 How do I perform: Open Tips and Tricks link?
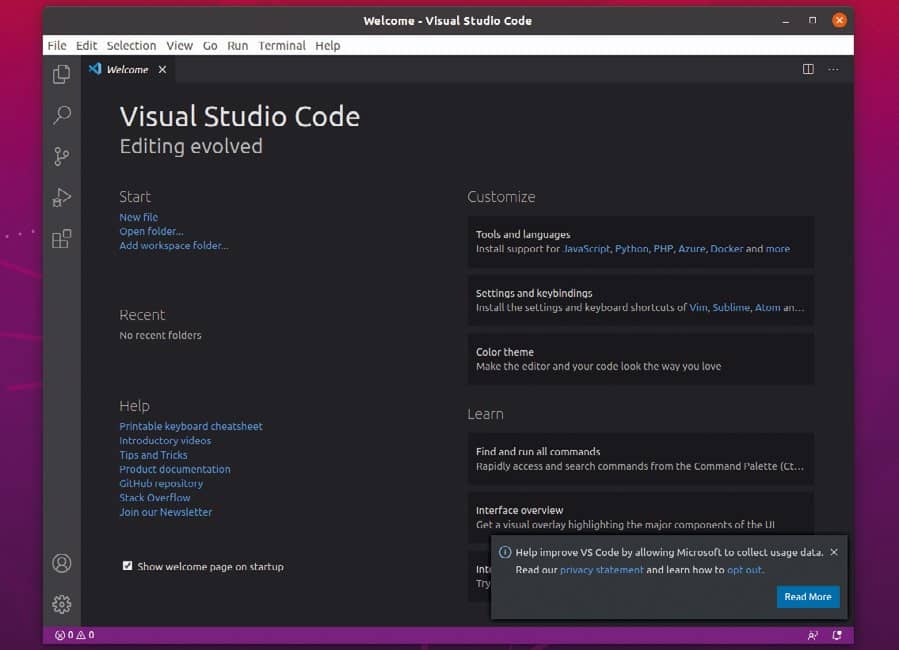[153, 455]
